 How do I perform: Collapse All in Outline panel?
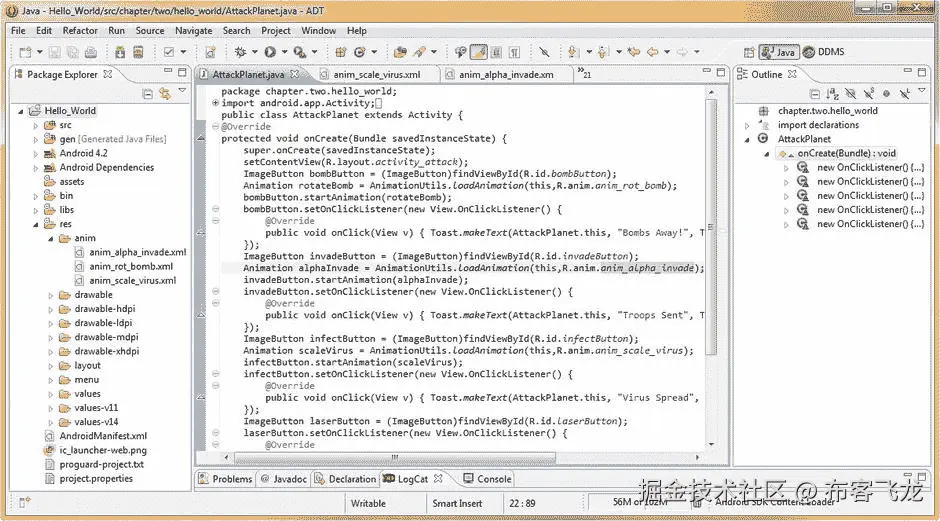click(x=814, y=94)
